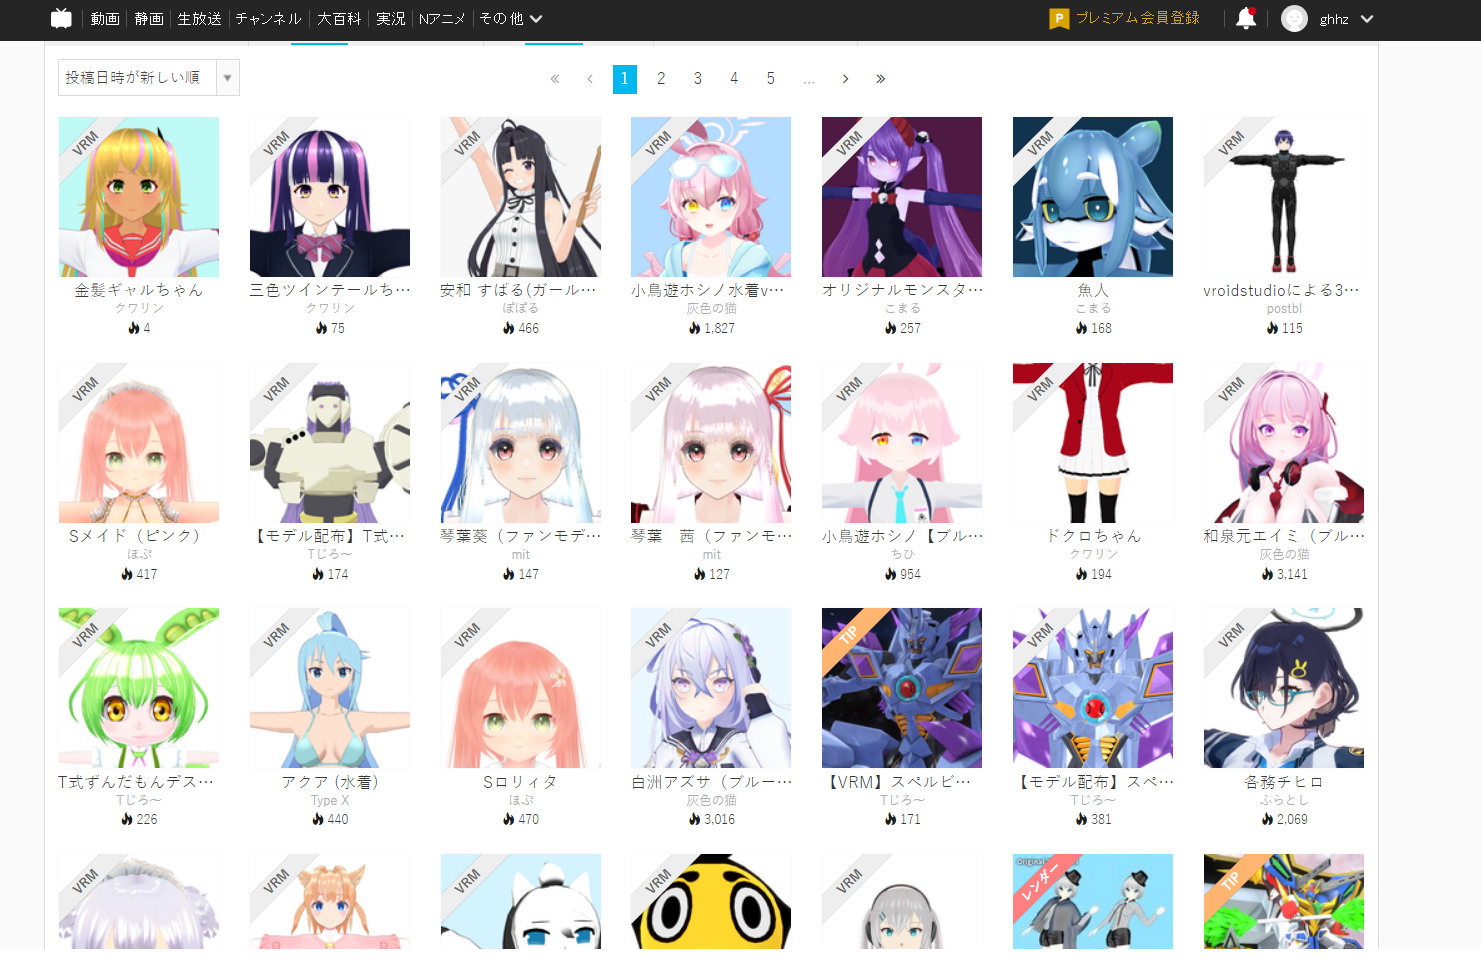Open the 金髪ギャルちゃん model thumbnail
The height and width of the screenshot is (958, 1481).
(x=139, y=197)
